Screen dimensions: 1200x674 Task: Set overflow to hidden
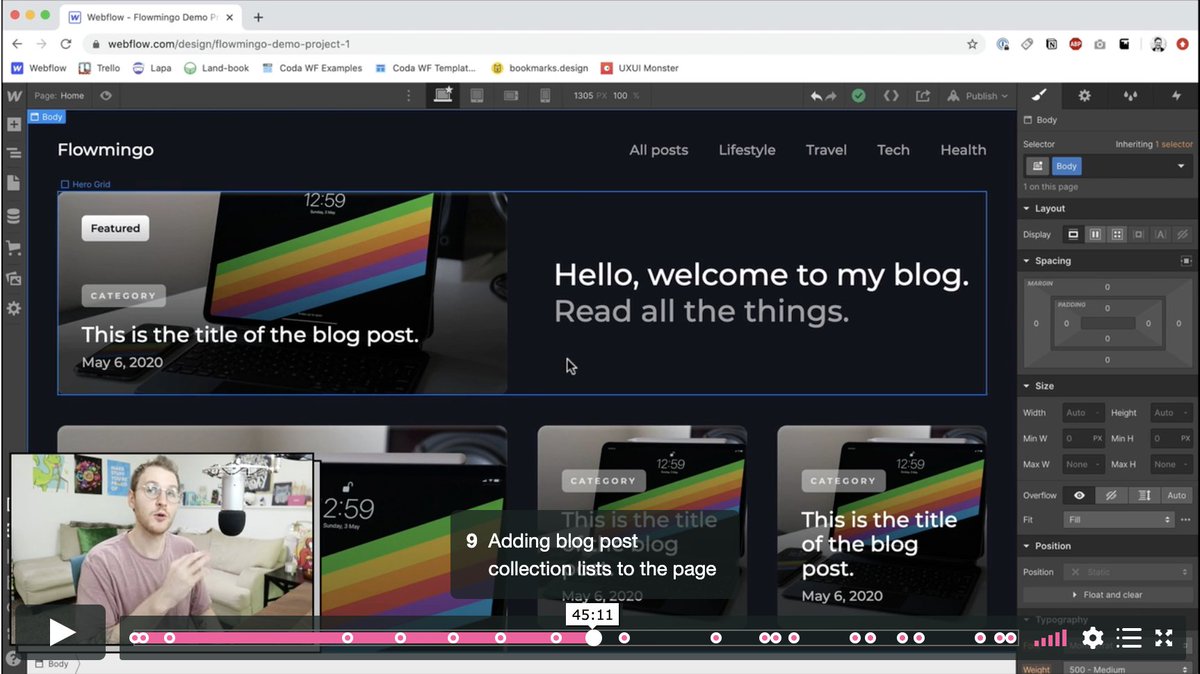[x=1111, y=495]
